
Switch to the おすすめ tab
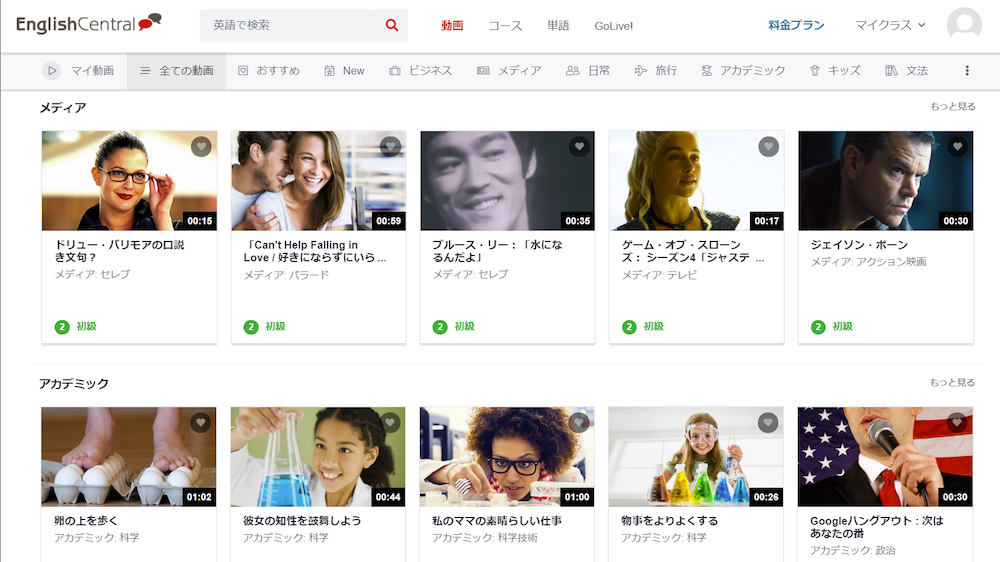268,71
